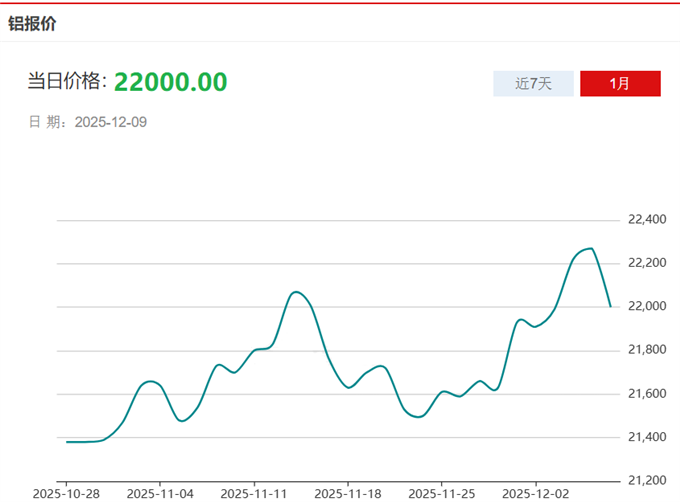This screenshot has width=680, height=502.
Task: Select the red 1月 range tab
Action: coord(620,84)
